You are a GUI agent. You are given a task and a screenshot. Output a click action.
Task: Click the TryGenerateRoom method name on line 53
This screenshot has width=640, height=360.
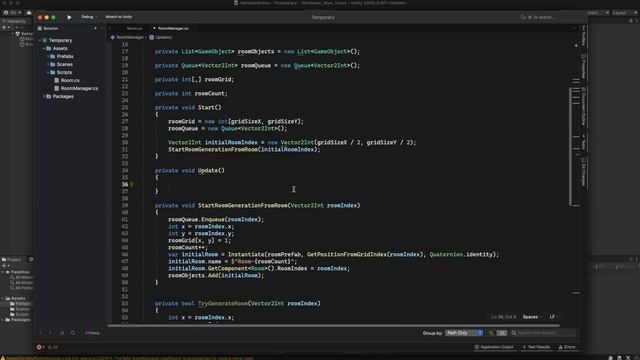pos(223,303)
